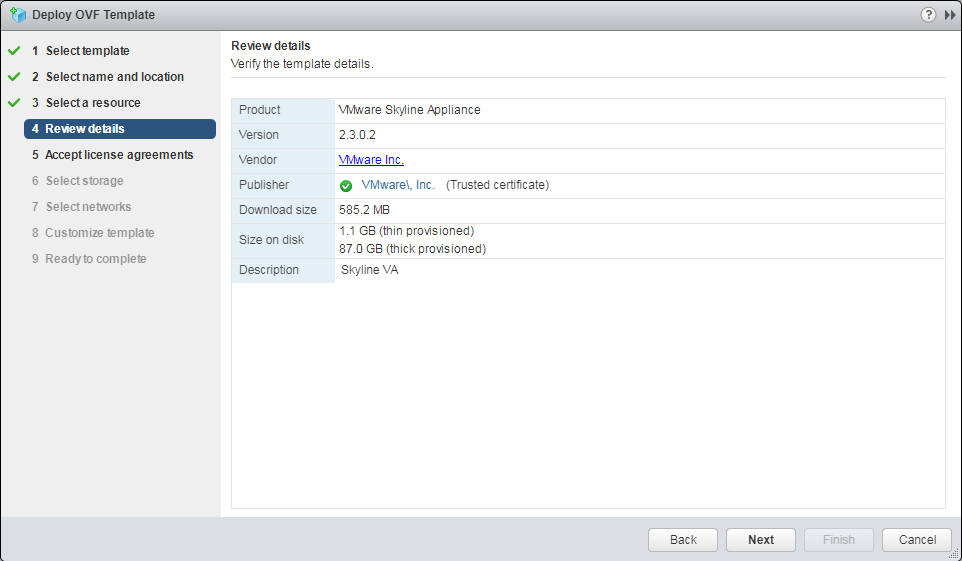962x561 pixels.
Task: Click green checkmark beside Select name and location
Action: point(14,77)
